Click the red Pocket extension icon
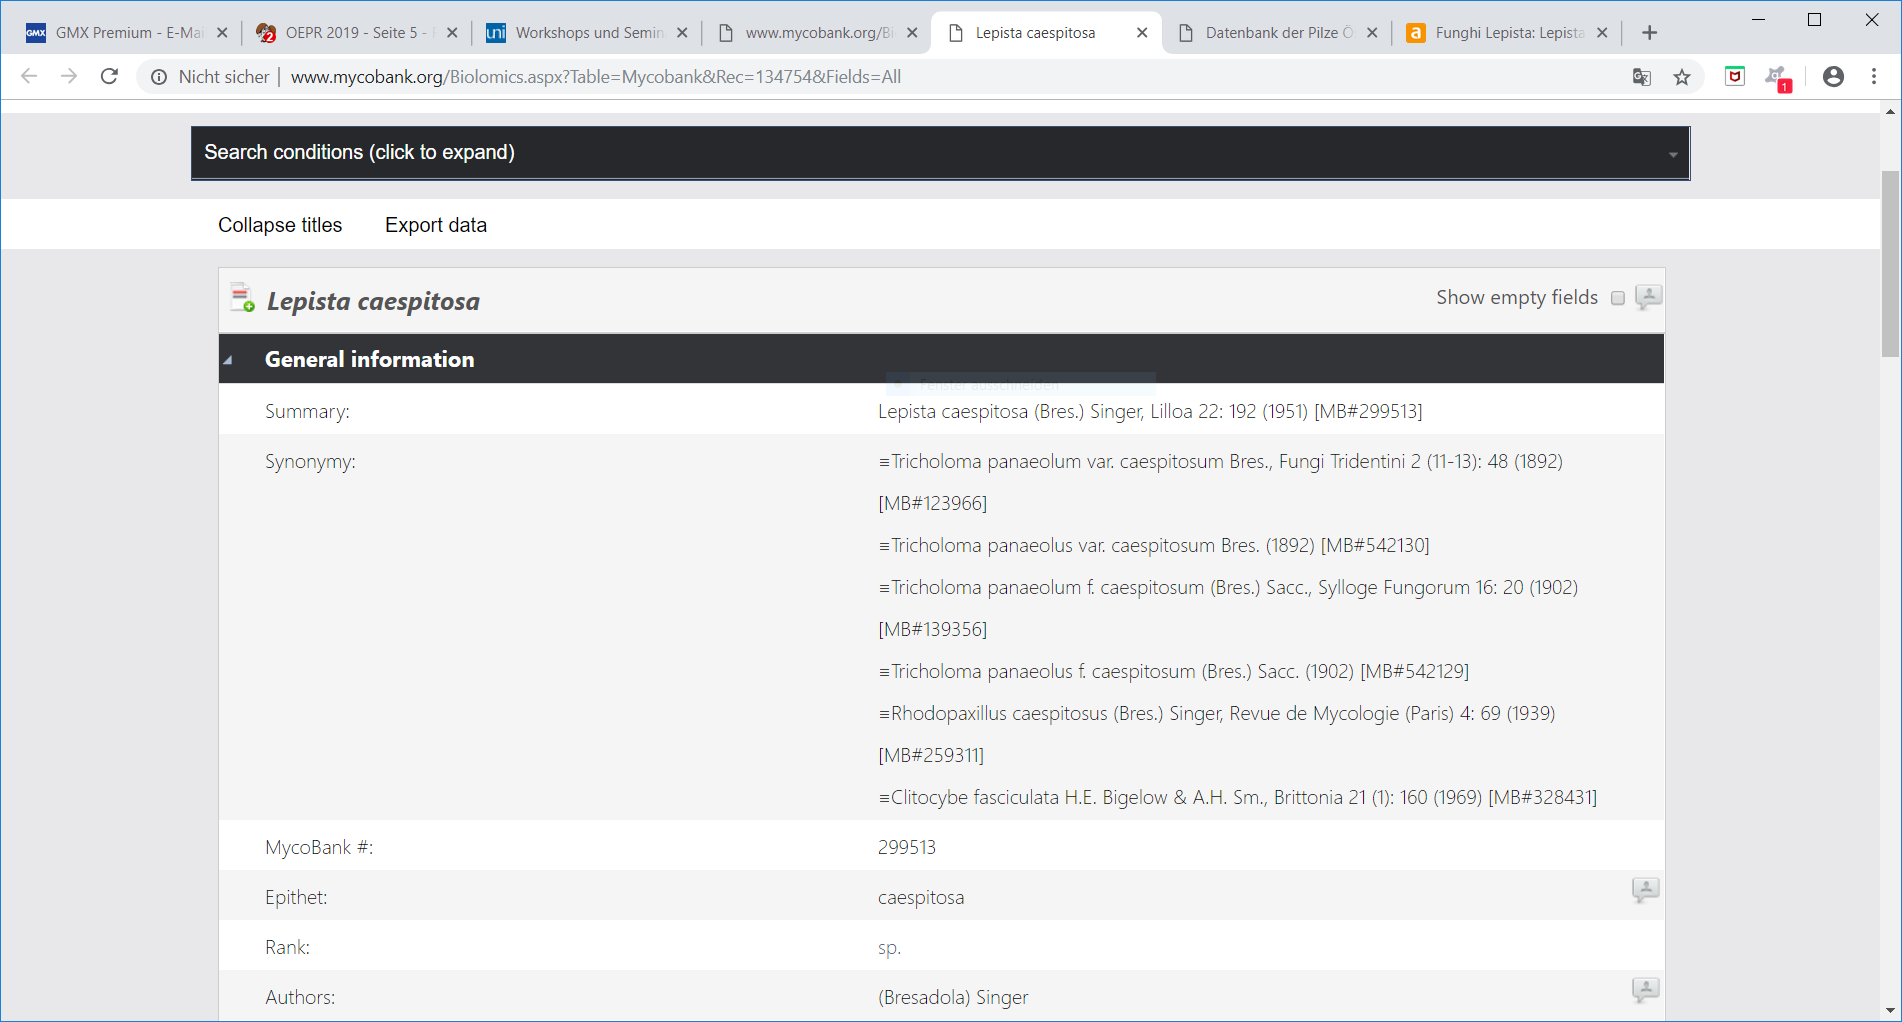This screenshot has height=1022, width=1902. (x=1735, y=77)
